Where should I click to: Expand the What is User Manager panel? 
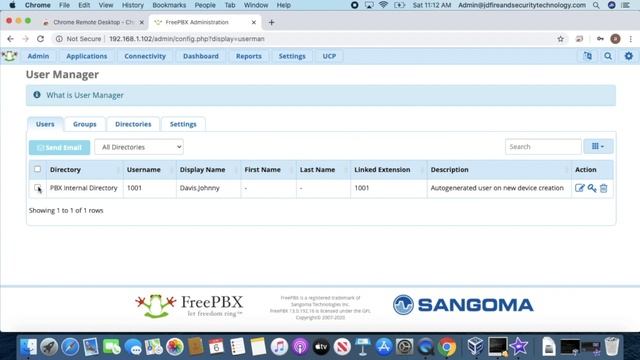point(84,95)
